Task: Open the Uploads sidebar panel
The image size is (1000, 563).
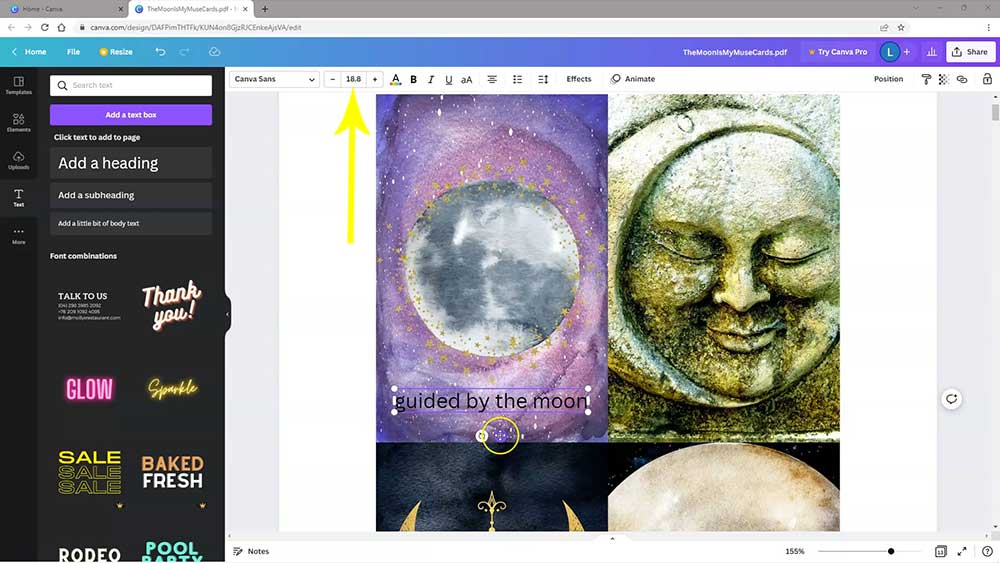Action: tap(18, 160)
